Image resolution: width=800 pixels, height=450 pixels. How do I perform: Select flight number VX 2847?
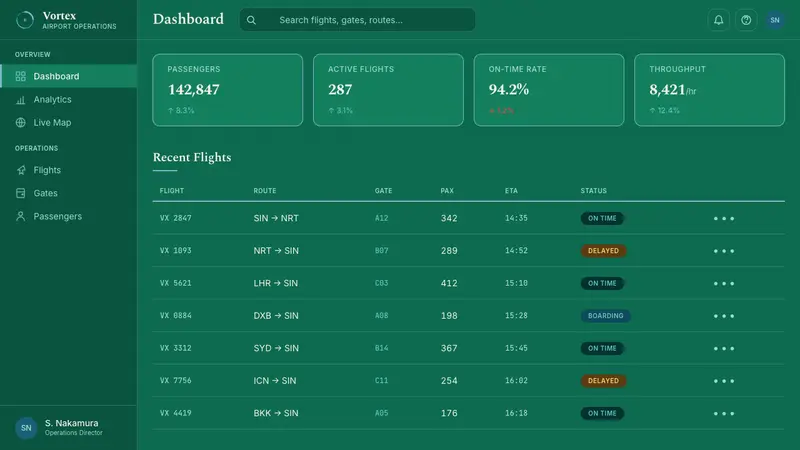point(176,218)
